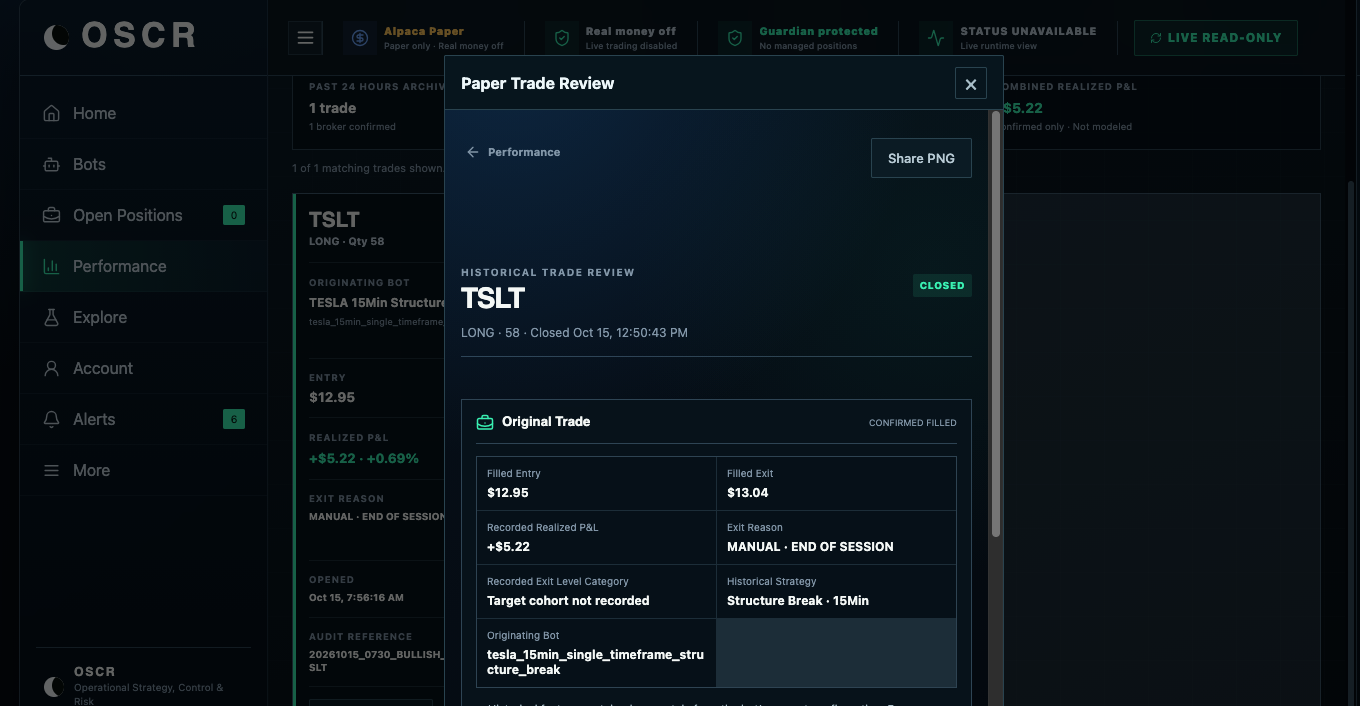Screen dimensions: 1360x706
Task: Go to Open Positions page
Action: pos(143,215)
